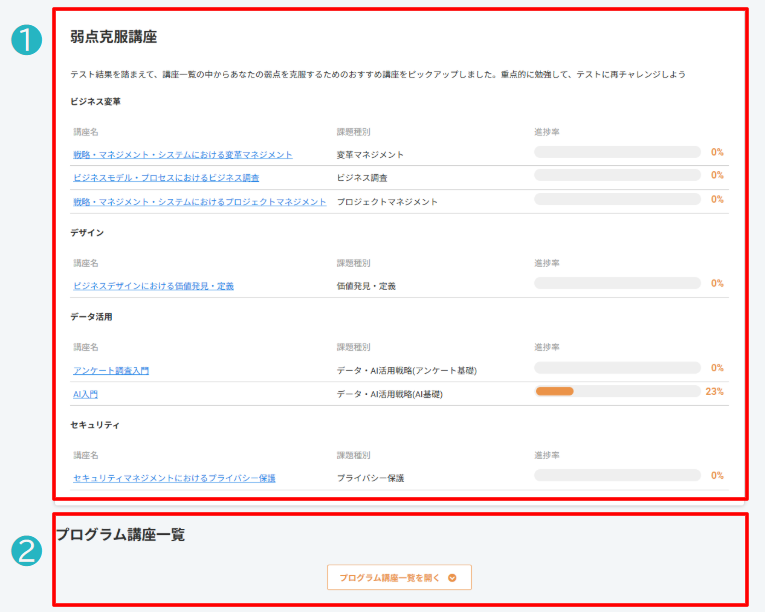
Task: Click the 変革マネジメント category cell
Action: (x=370, y=155)
